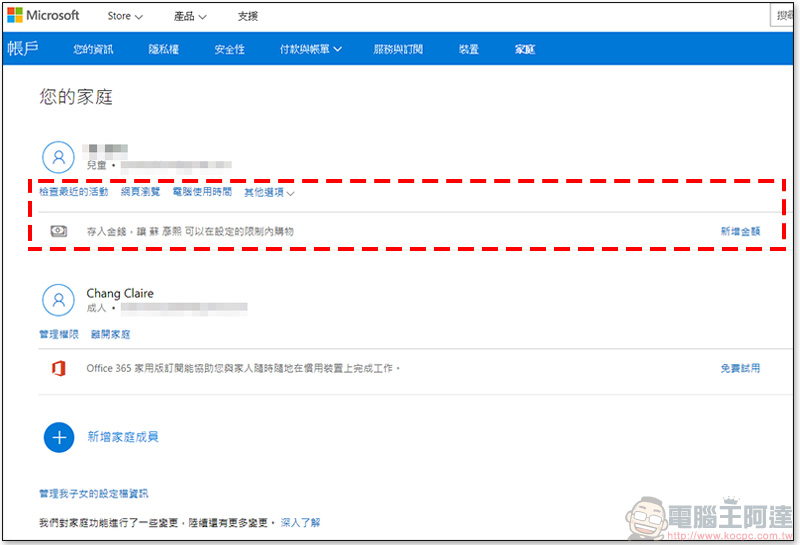Screen dimensions: 800x545
Task: Open 網頁瀏覽 settings link
Action: (140, 192)
